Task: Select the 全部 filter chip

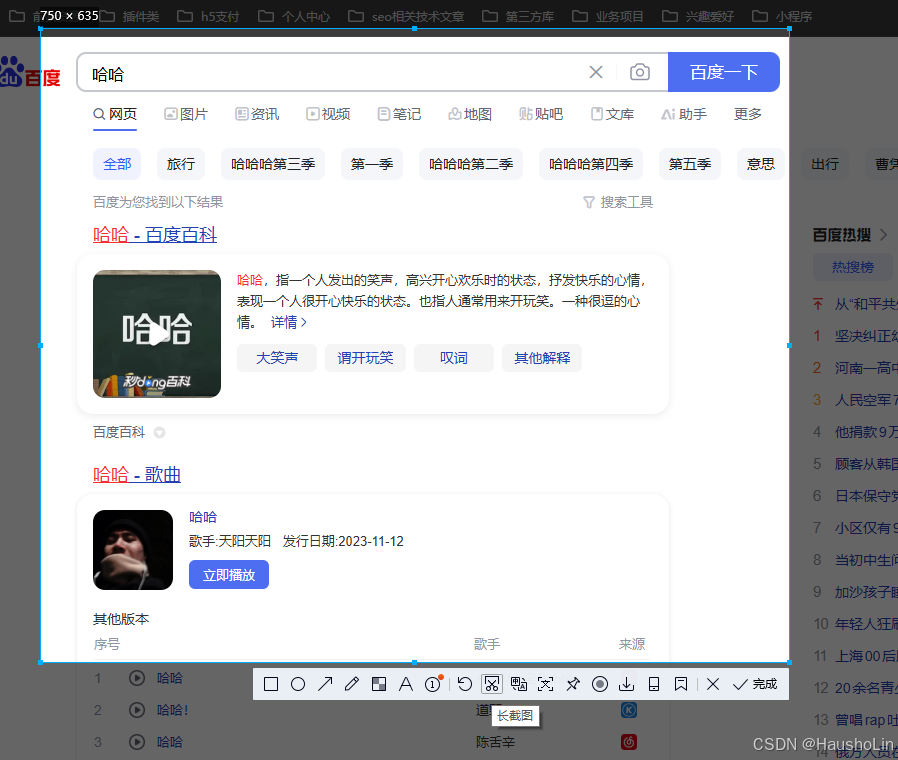Action: (117, 164)
